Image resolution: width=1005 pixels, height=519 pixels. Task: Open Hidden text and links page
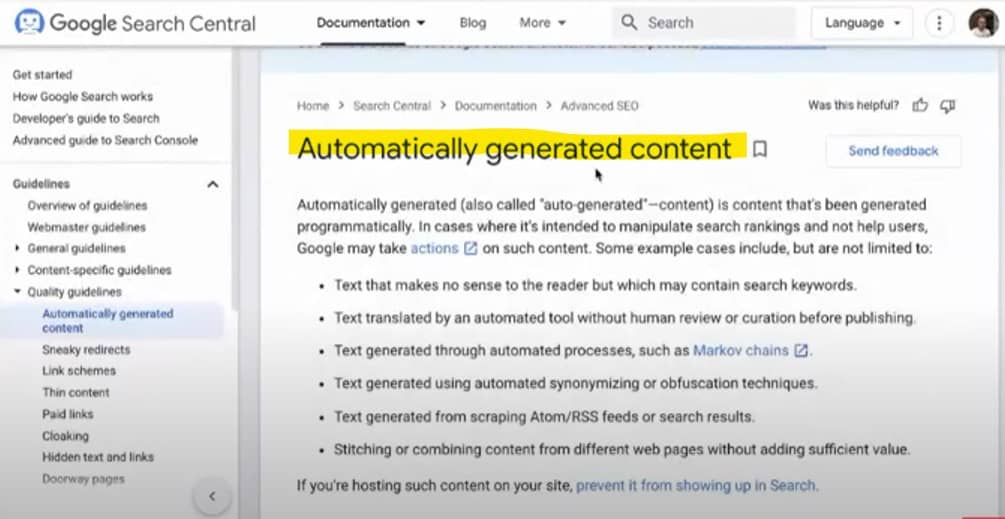pos(98,457)
